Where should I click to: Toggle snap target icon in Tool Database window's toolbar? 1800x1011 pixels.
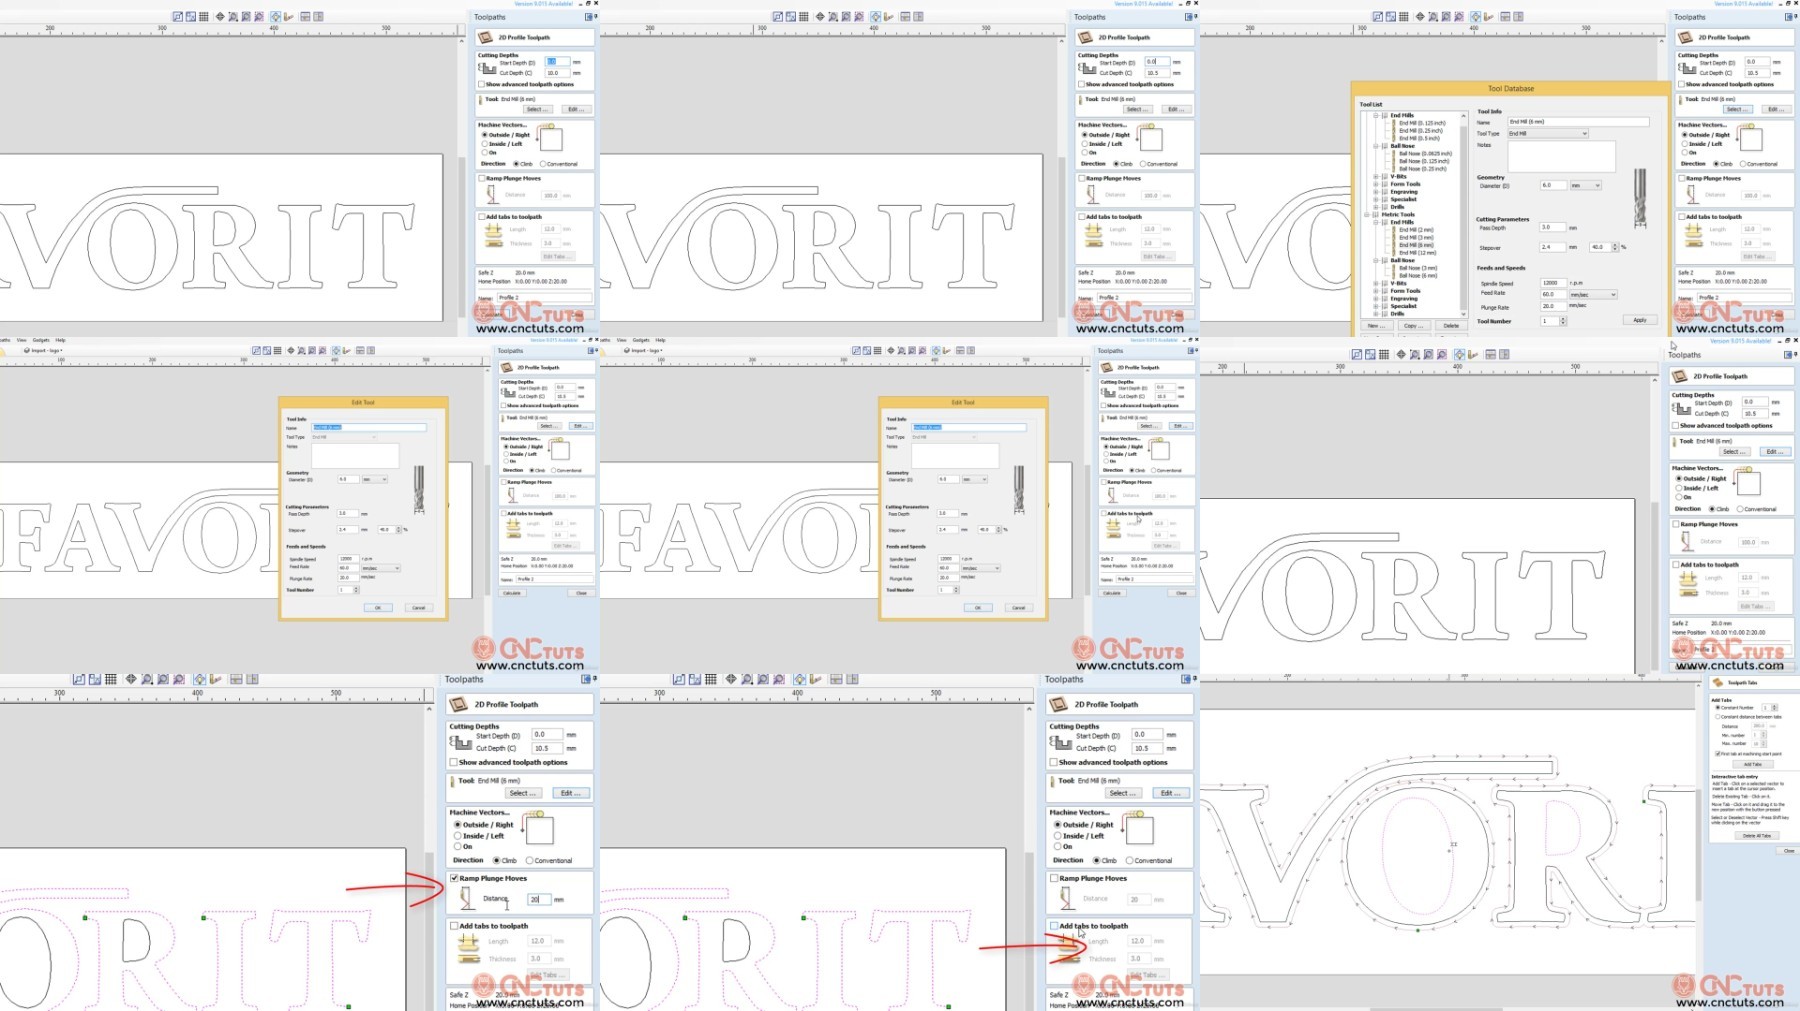pyautogui.click(x=1476, y=17)
